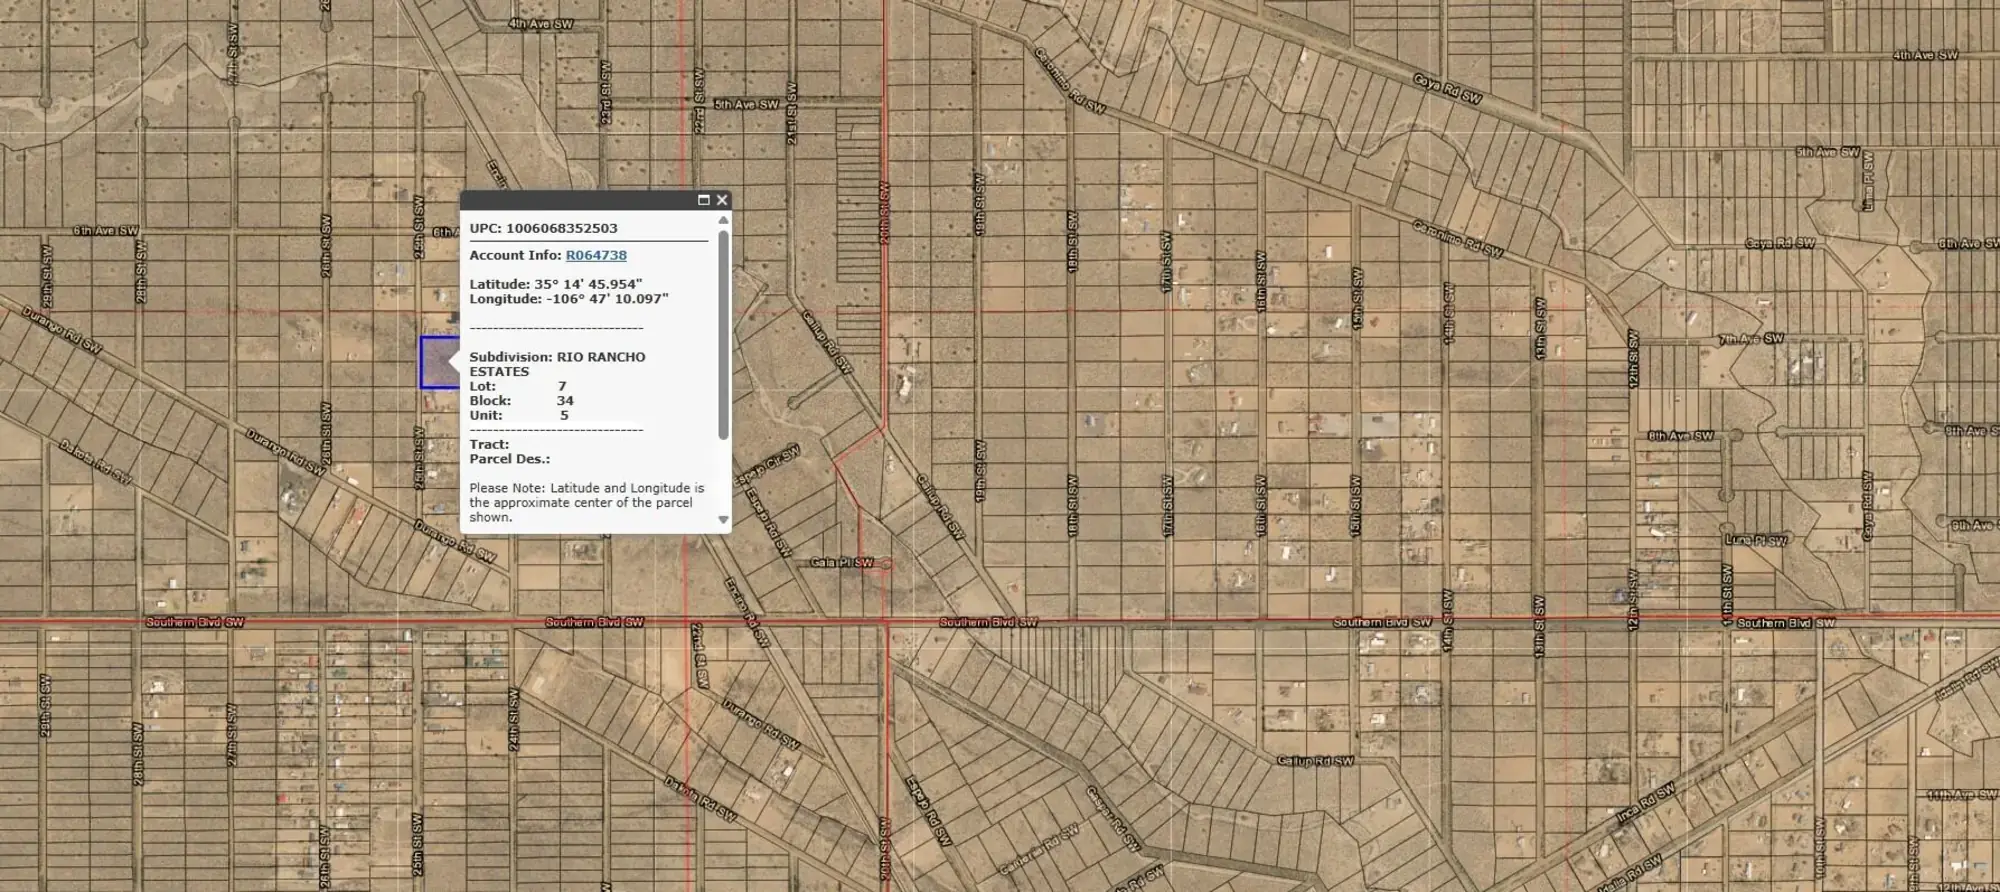Click the Gallup Rd SW label near bottom

[x=1315, y=761]
